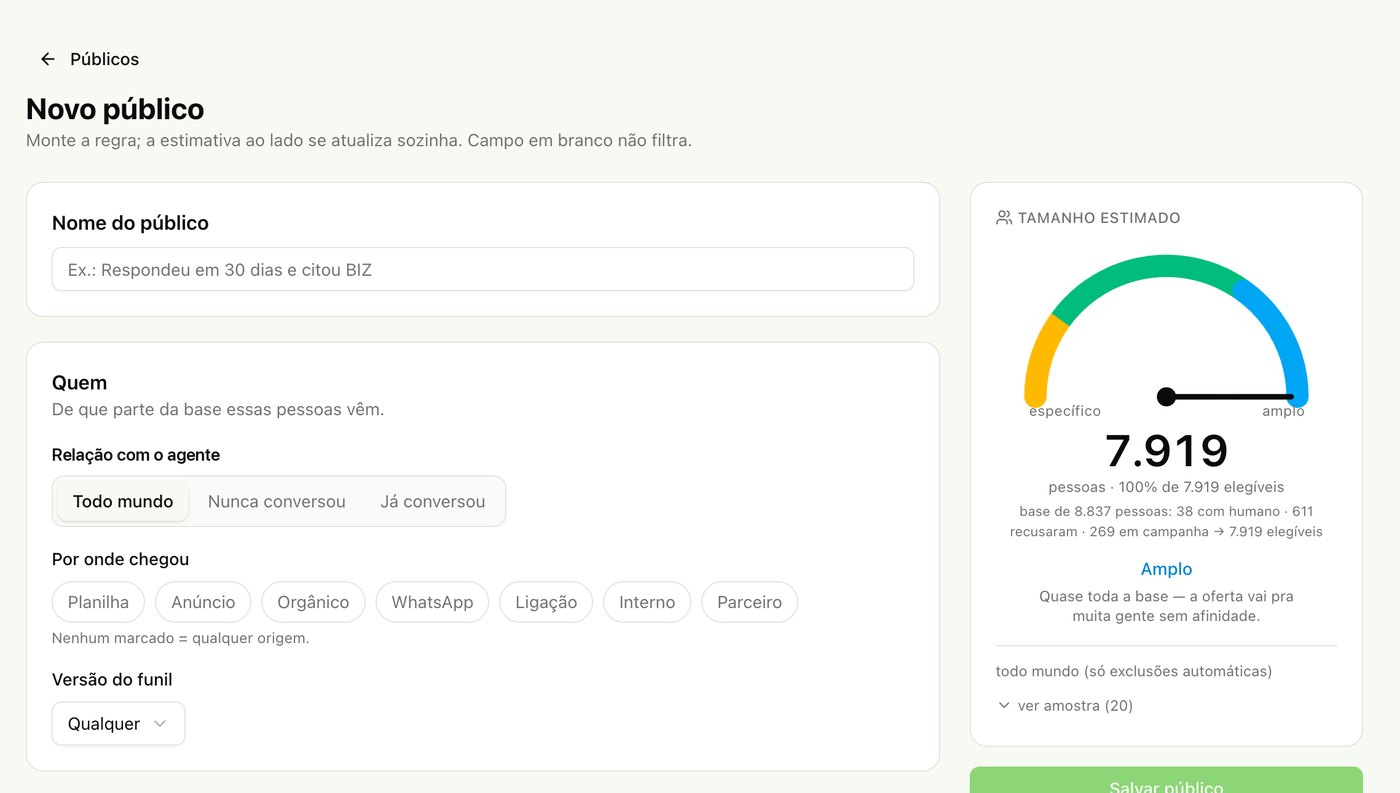The image size is (1400, 793).
Task: Click the back arrow icon
Action: pyautogui.click(x=47, y=59)
